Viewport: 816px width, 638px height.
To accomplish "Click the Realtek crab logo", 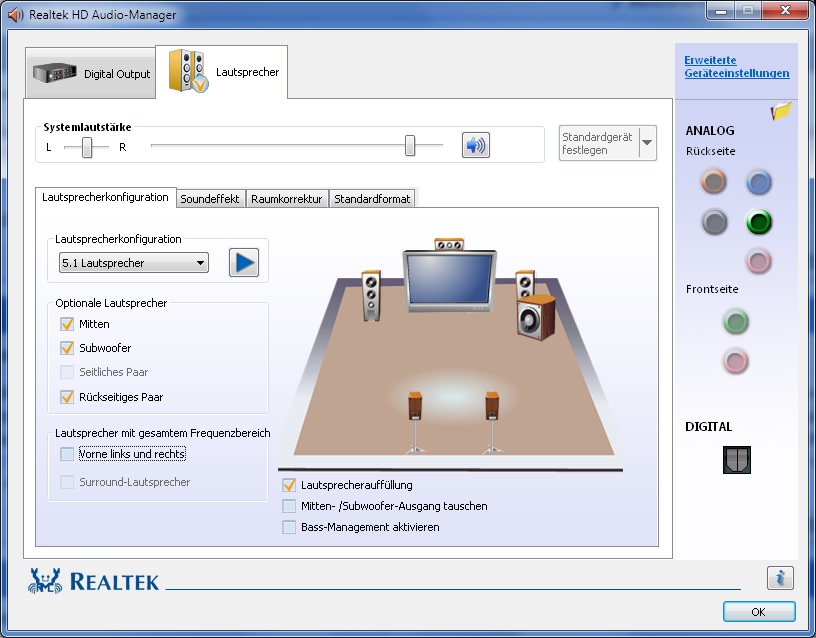I will [45, 581].
